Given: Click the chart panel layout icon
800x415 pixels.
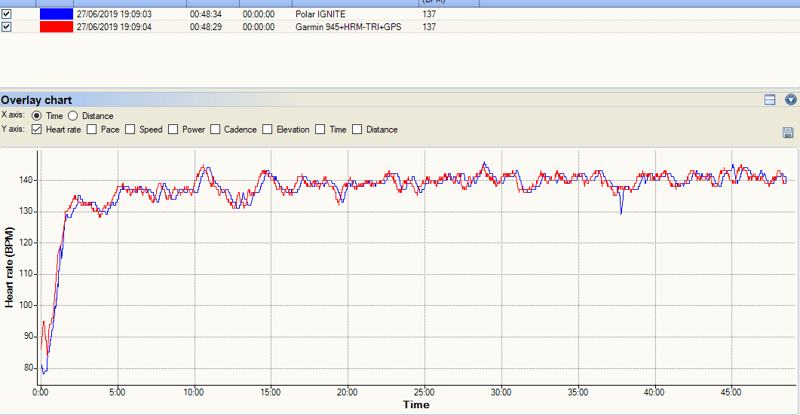Looking at the screenshot, I should pyautogui.click(x=769, y=100).
